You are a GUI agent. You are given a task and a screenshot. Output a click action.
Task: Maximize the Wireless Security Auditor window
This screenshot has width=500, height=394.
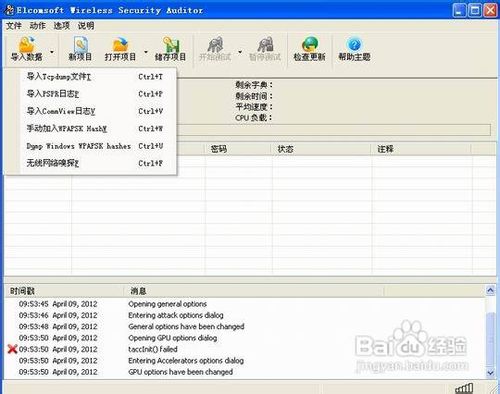coord(475,10)
